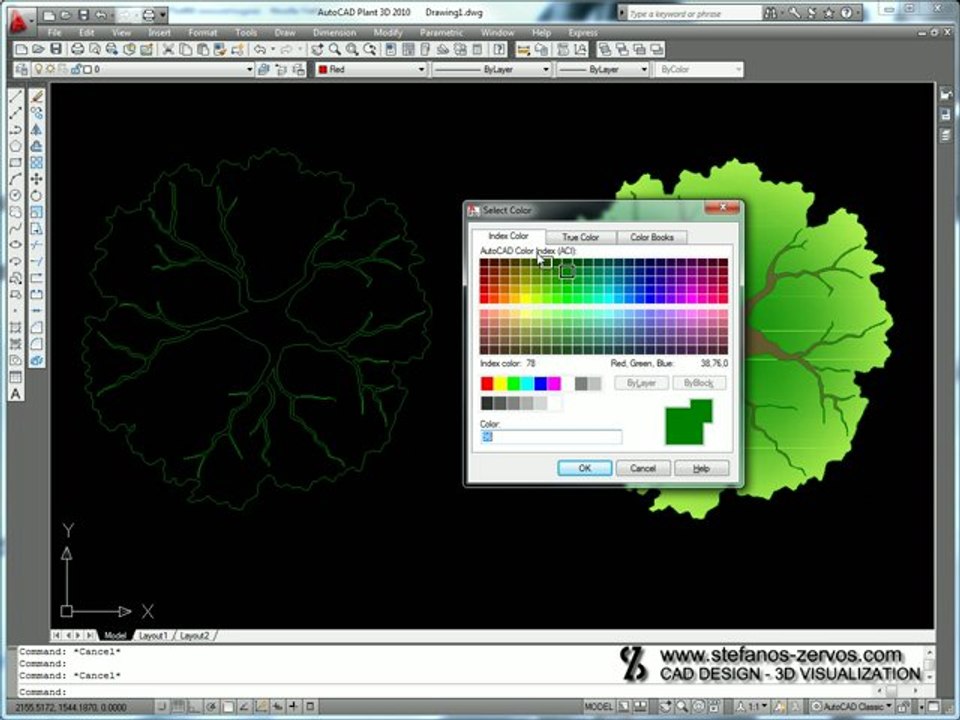Open the Format menu
The width and height of the screenshot is (960, 720).
pos(203,32)
